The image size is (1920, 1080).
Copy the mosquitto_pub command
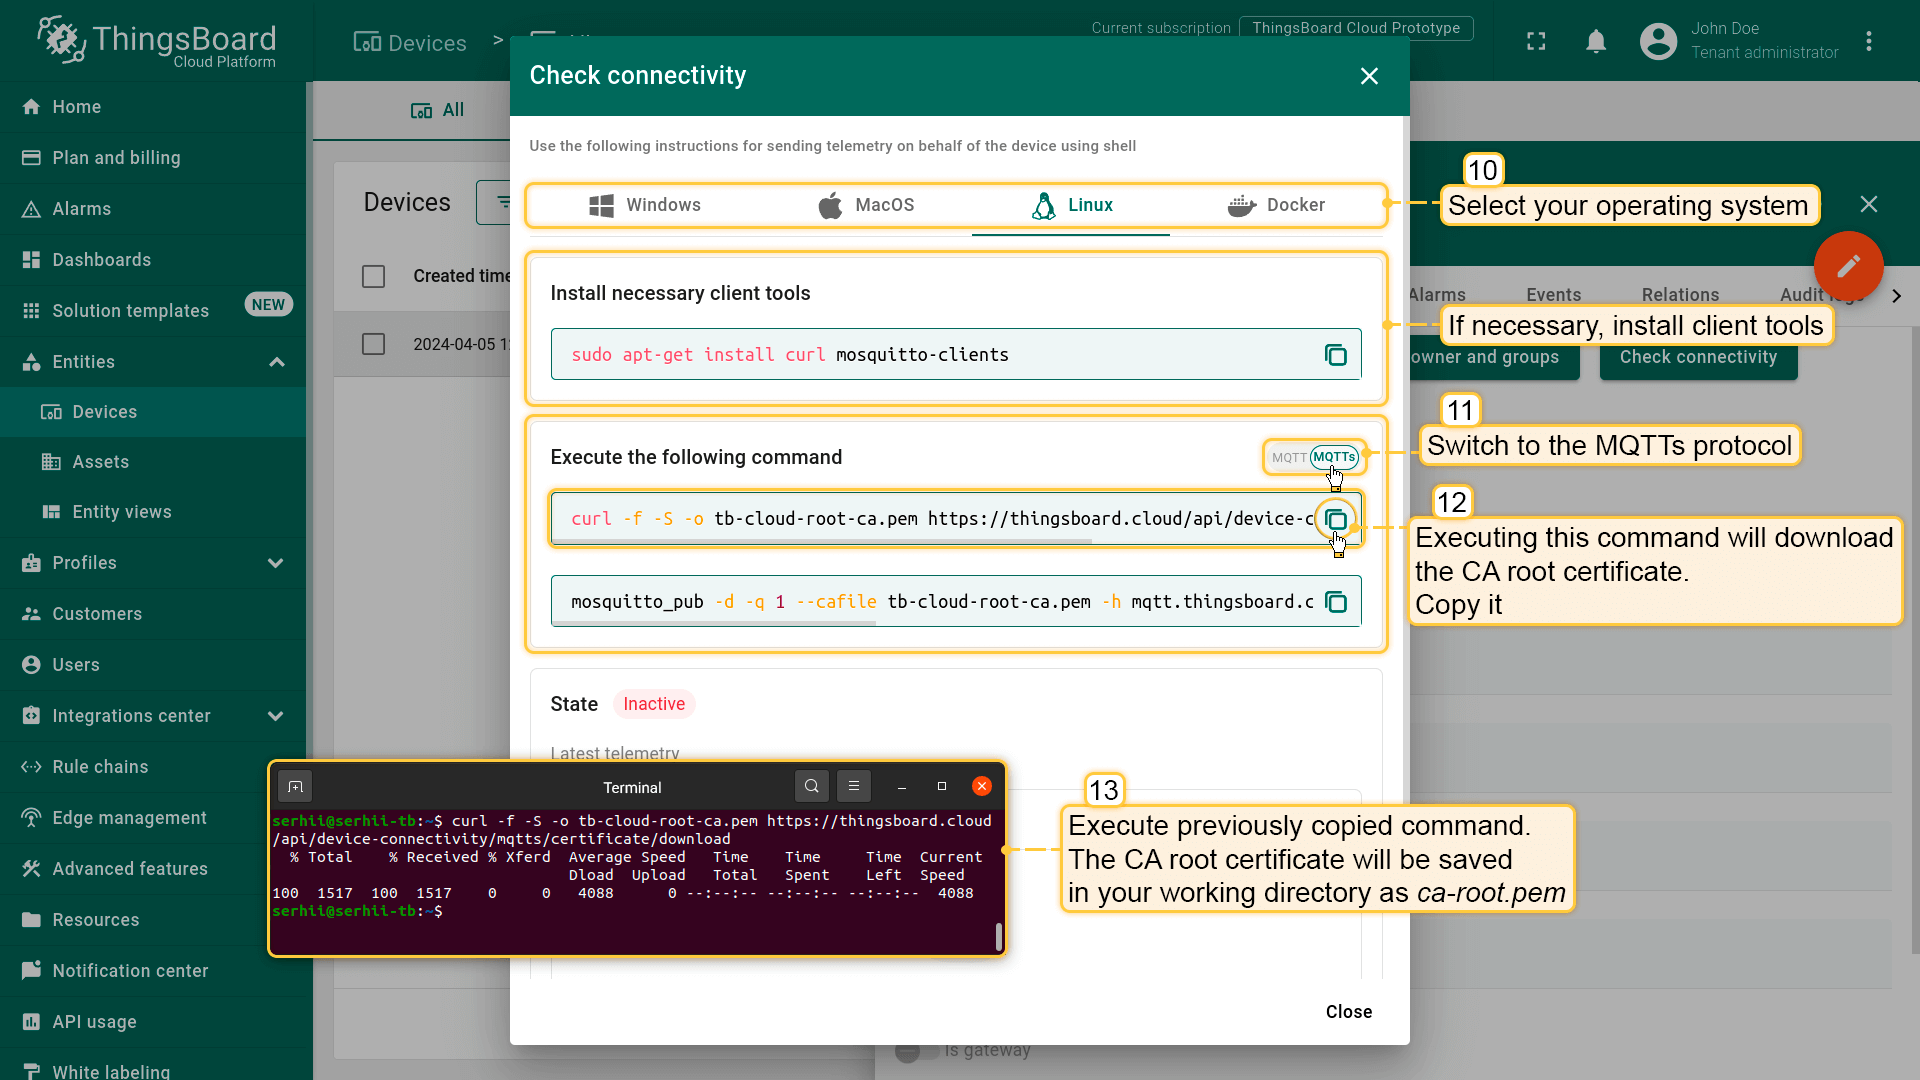(1335, 602)
